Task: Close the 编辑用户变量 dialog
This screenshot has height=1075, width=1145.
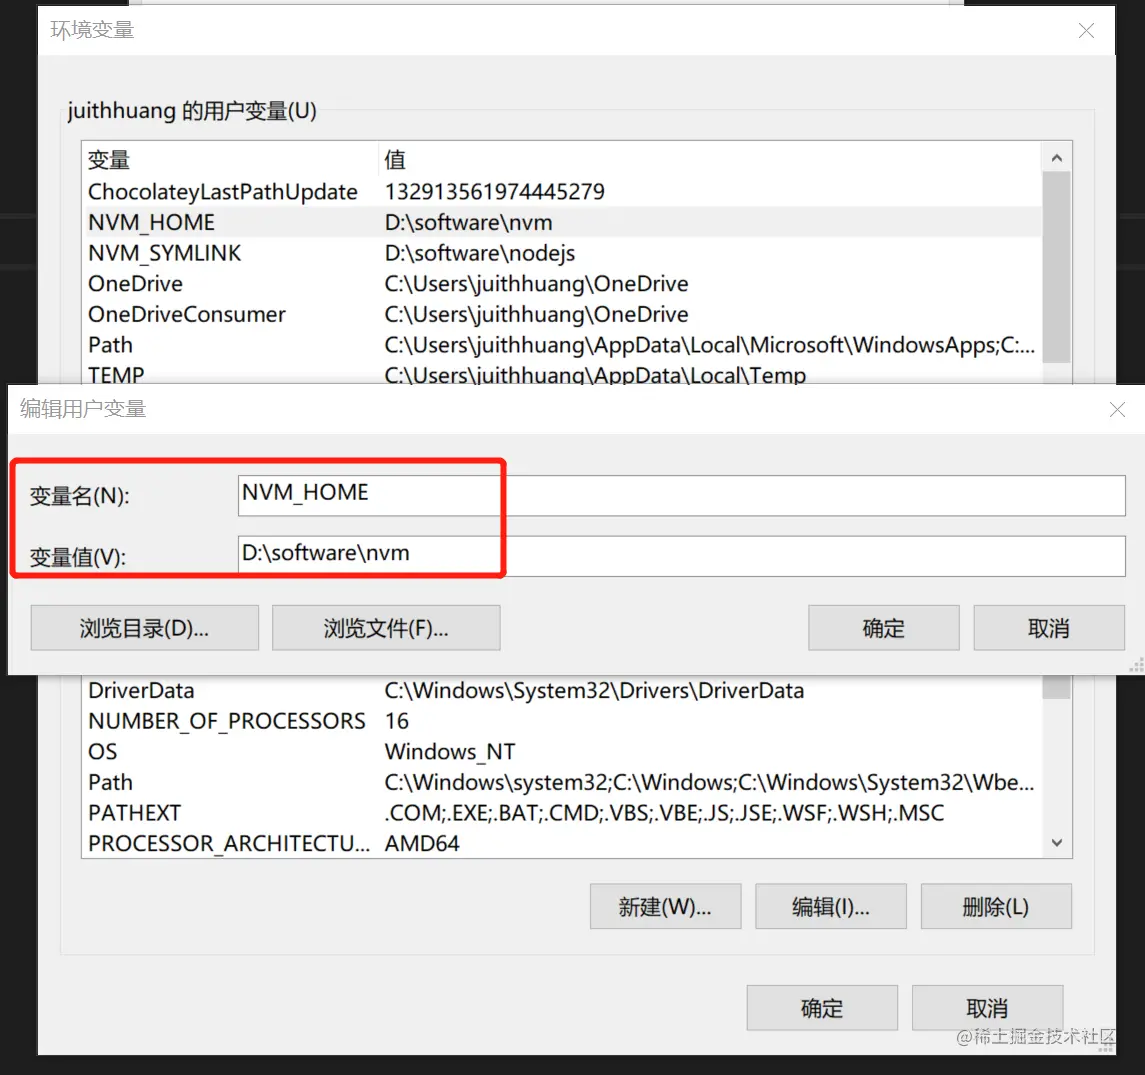Action: point(1117,410)
